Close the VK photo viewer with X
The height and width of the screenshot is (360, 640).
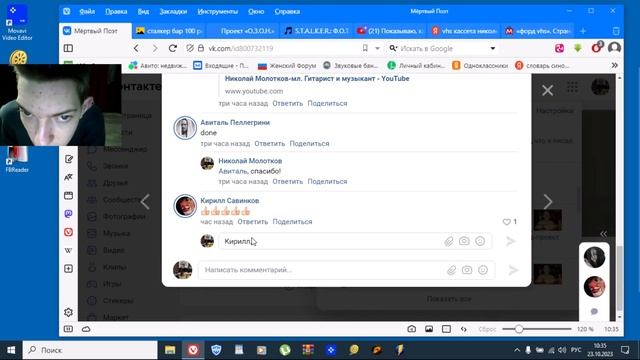pyautogui.click(x=547, y=90)
